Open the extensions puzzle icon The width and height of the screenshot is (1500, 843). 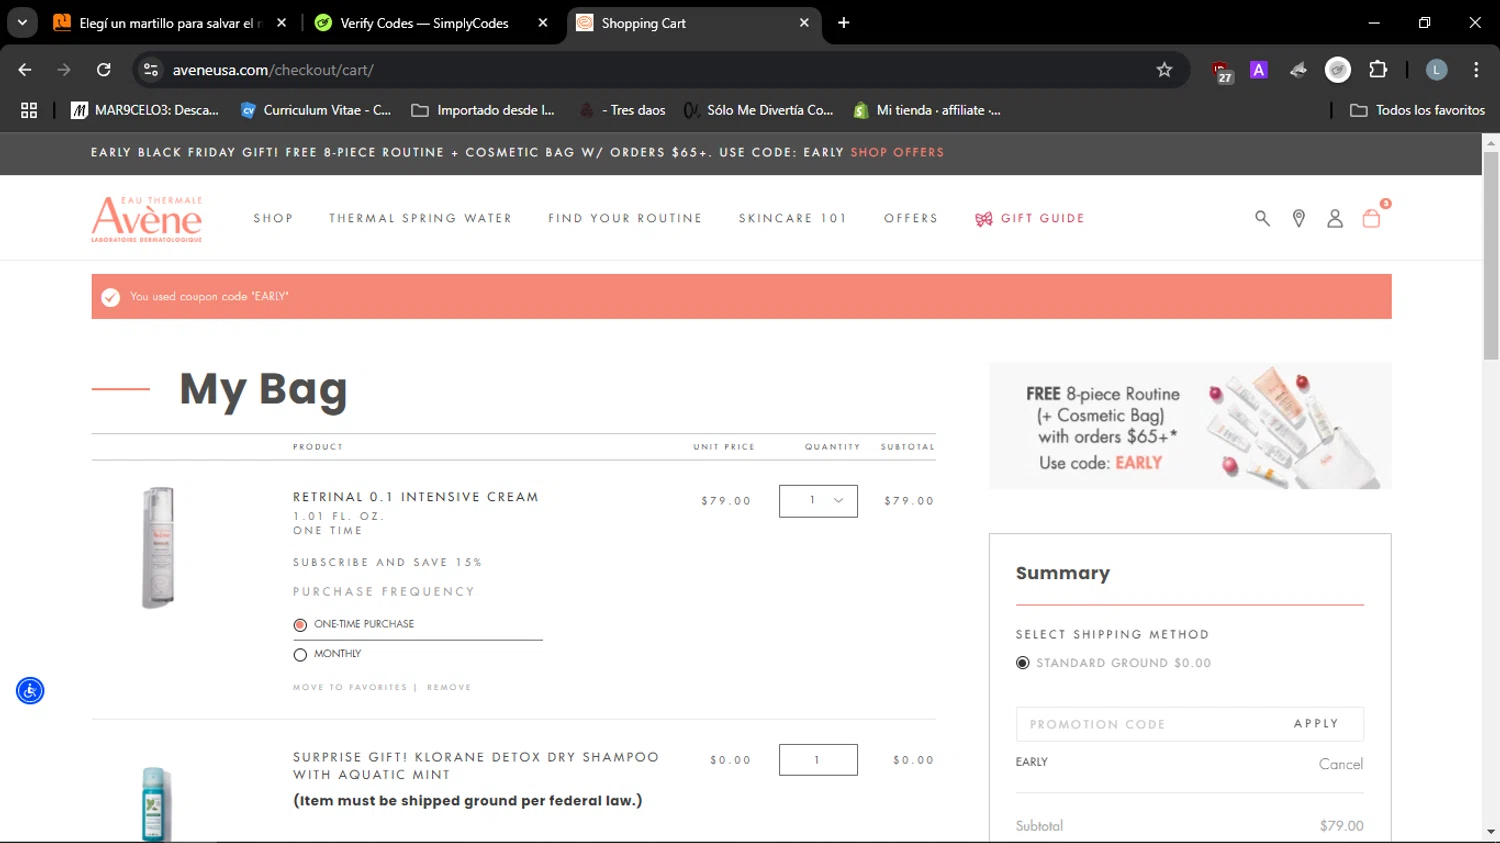[x=1378, y=70]
